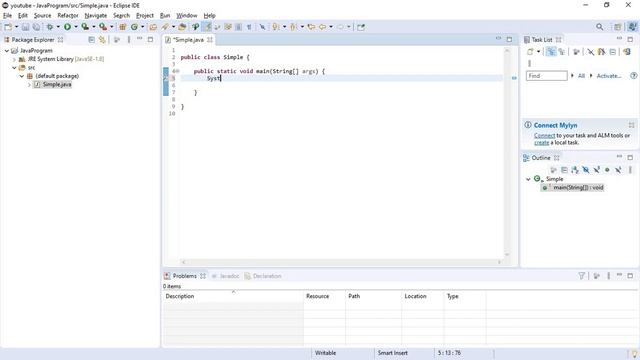This screenshot has height=360, width=640.
Task: Click the Pin Editor toolbar icon
Action: (x=361, y=27)
